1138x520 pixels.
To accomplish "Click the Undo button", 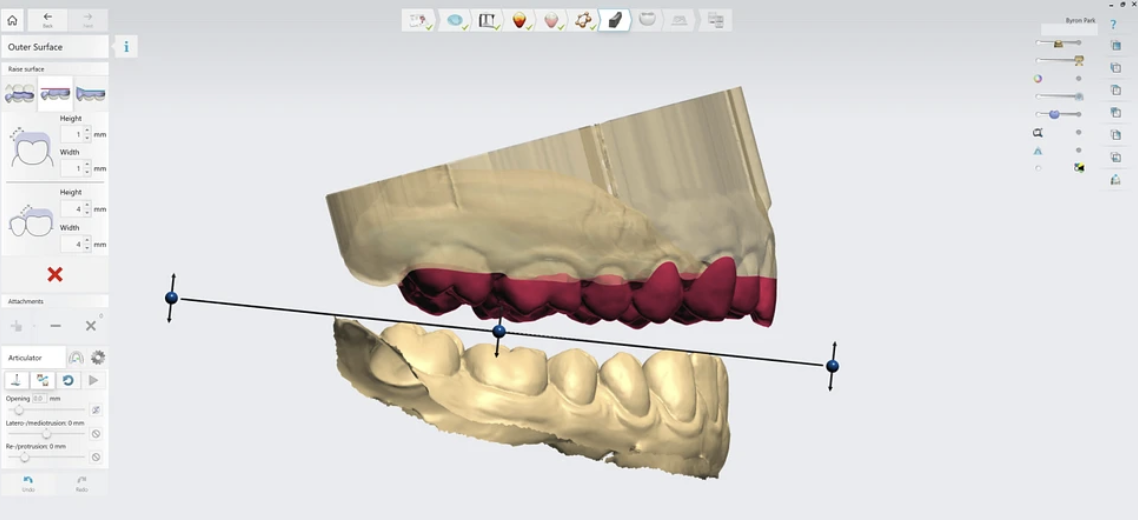I will (28, 483).
